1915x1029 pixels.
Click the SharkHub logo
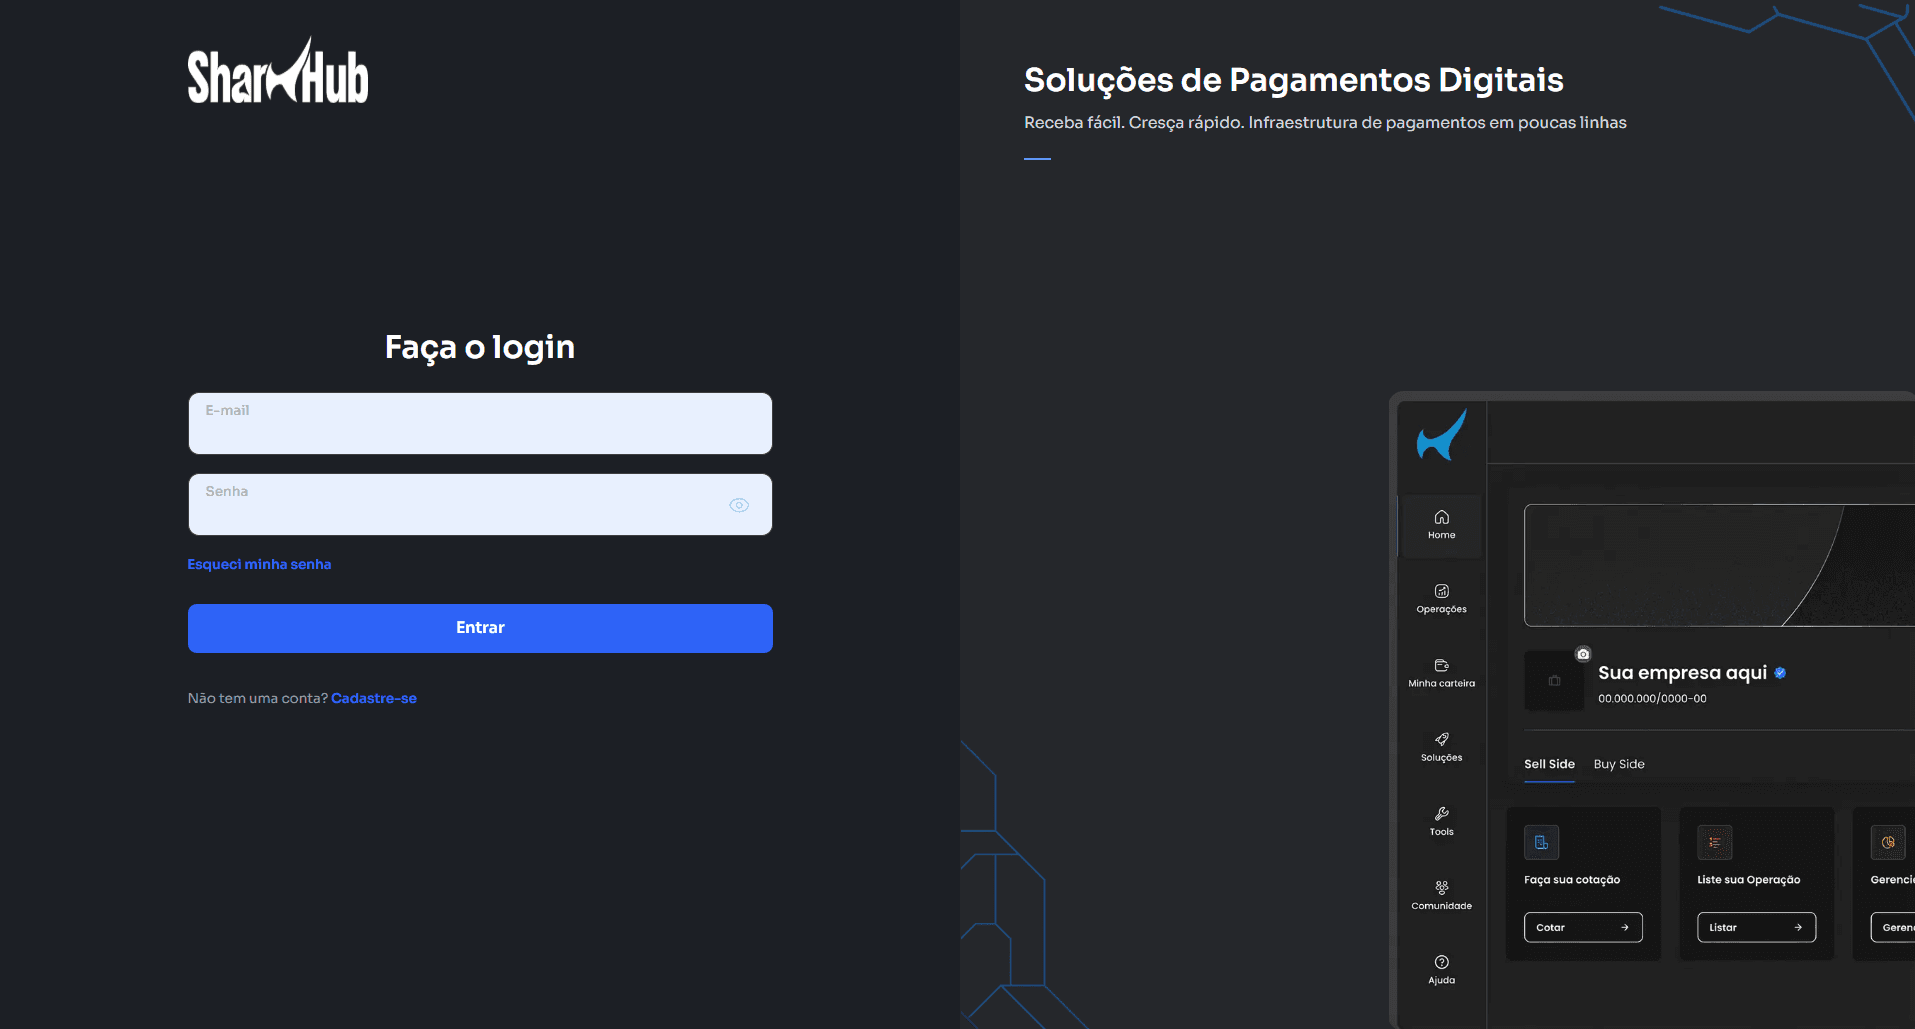278,71
